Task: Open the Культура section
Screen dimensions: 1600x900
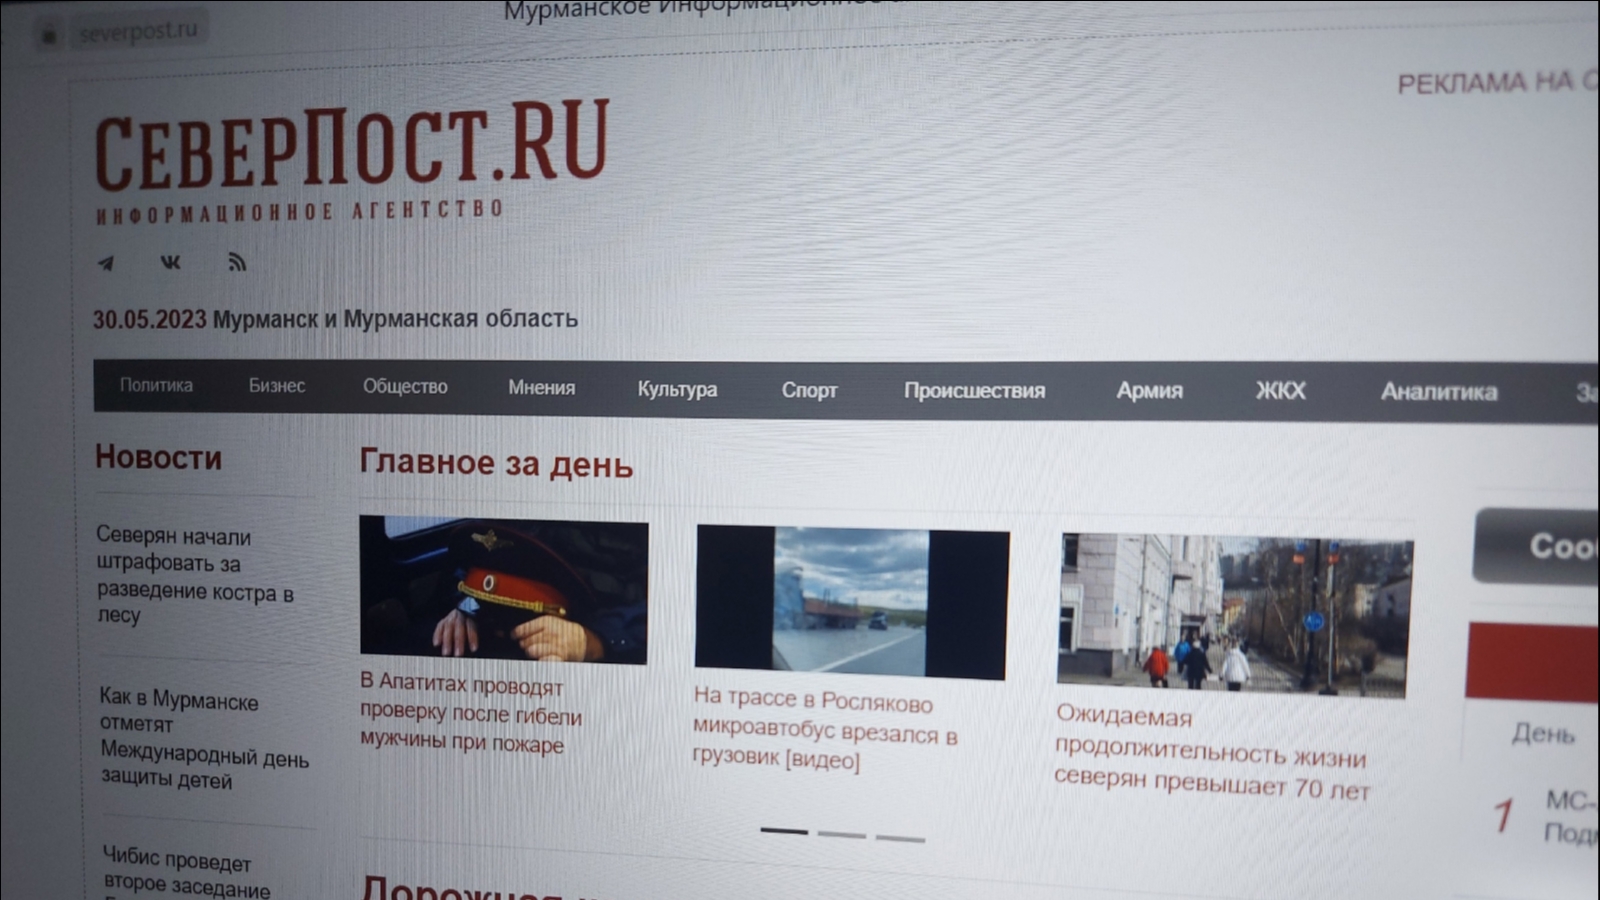Action: (x=677, y=389)
